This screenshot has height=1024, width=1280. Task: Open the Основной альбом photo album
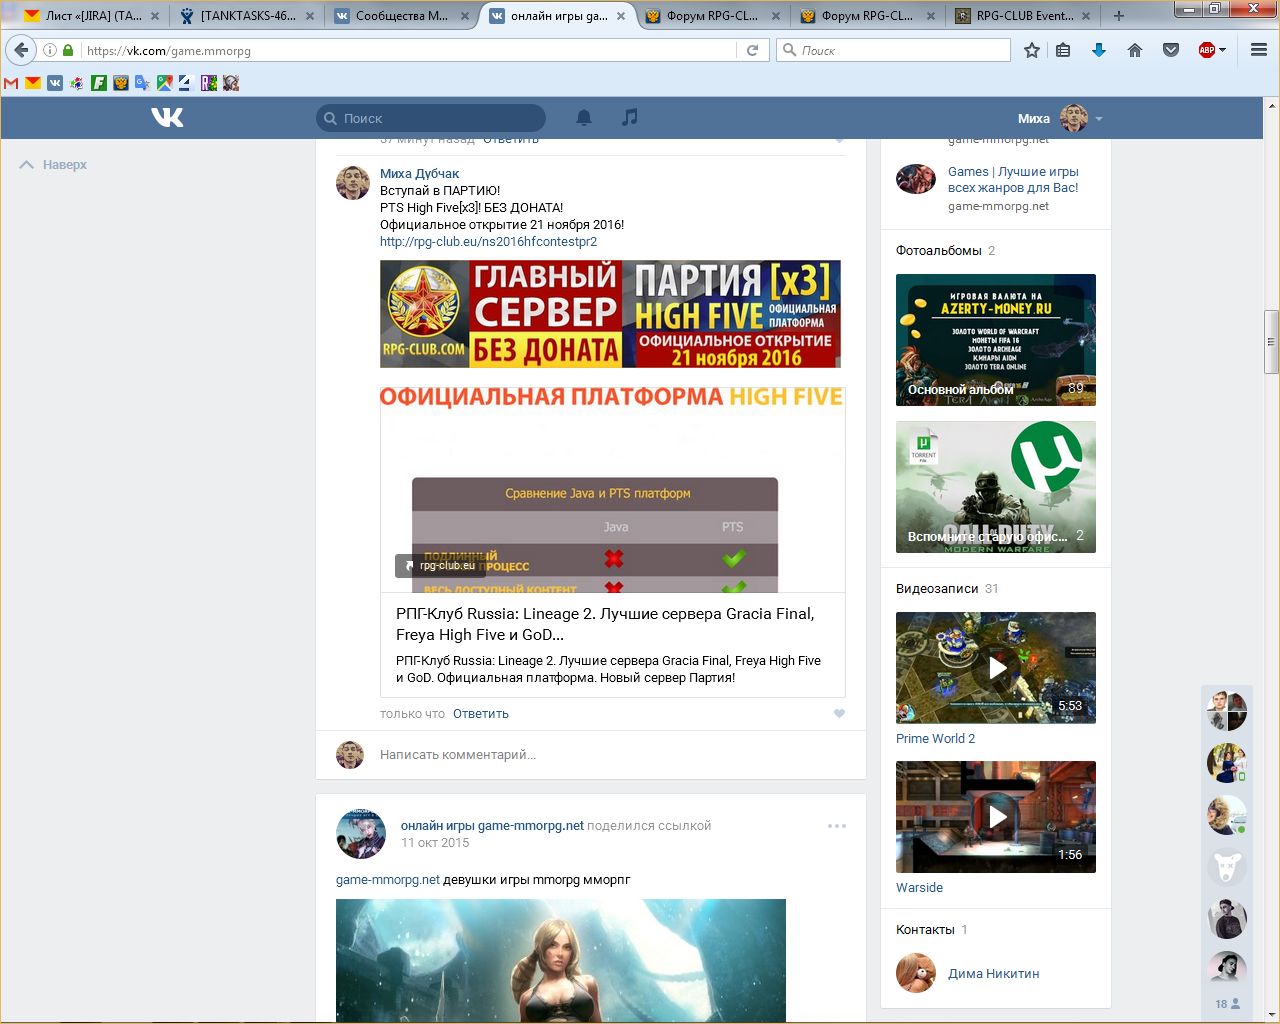tap(996, 340)
